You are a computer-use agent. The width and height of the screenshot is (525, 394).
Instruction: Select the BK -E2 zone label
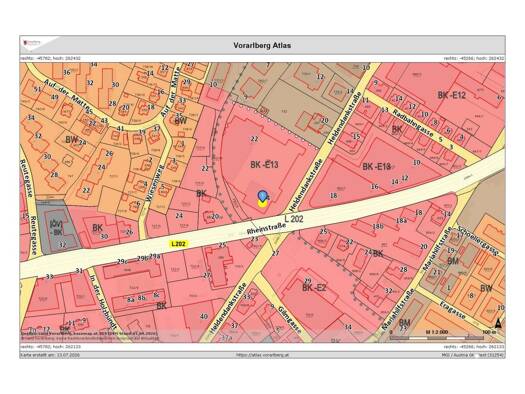(x=314, y=288)
